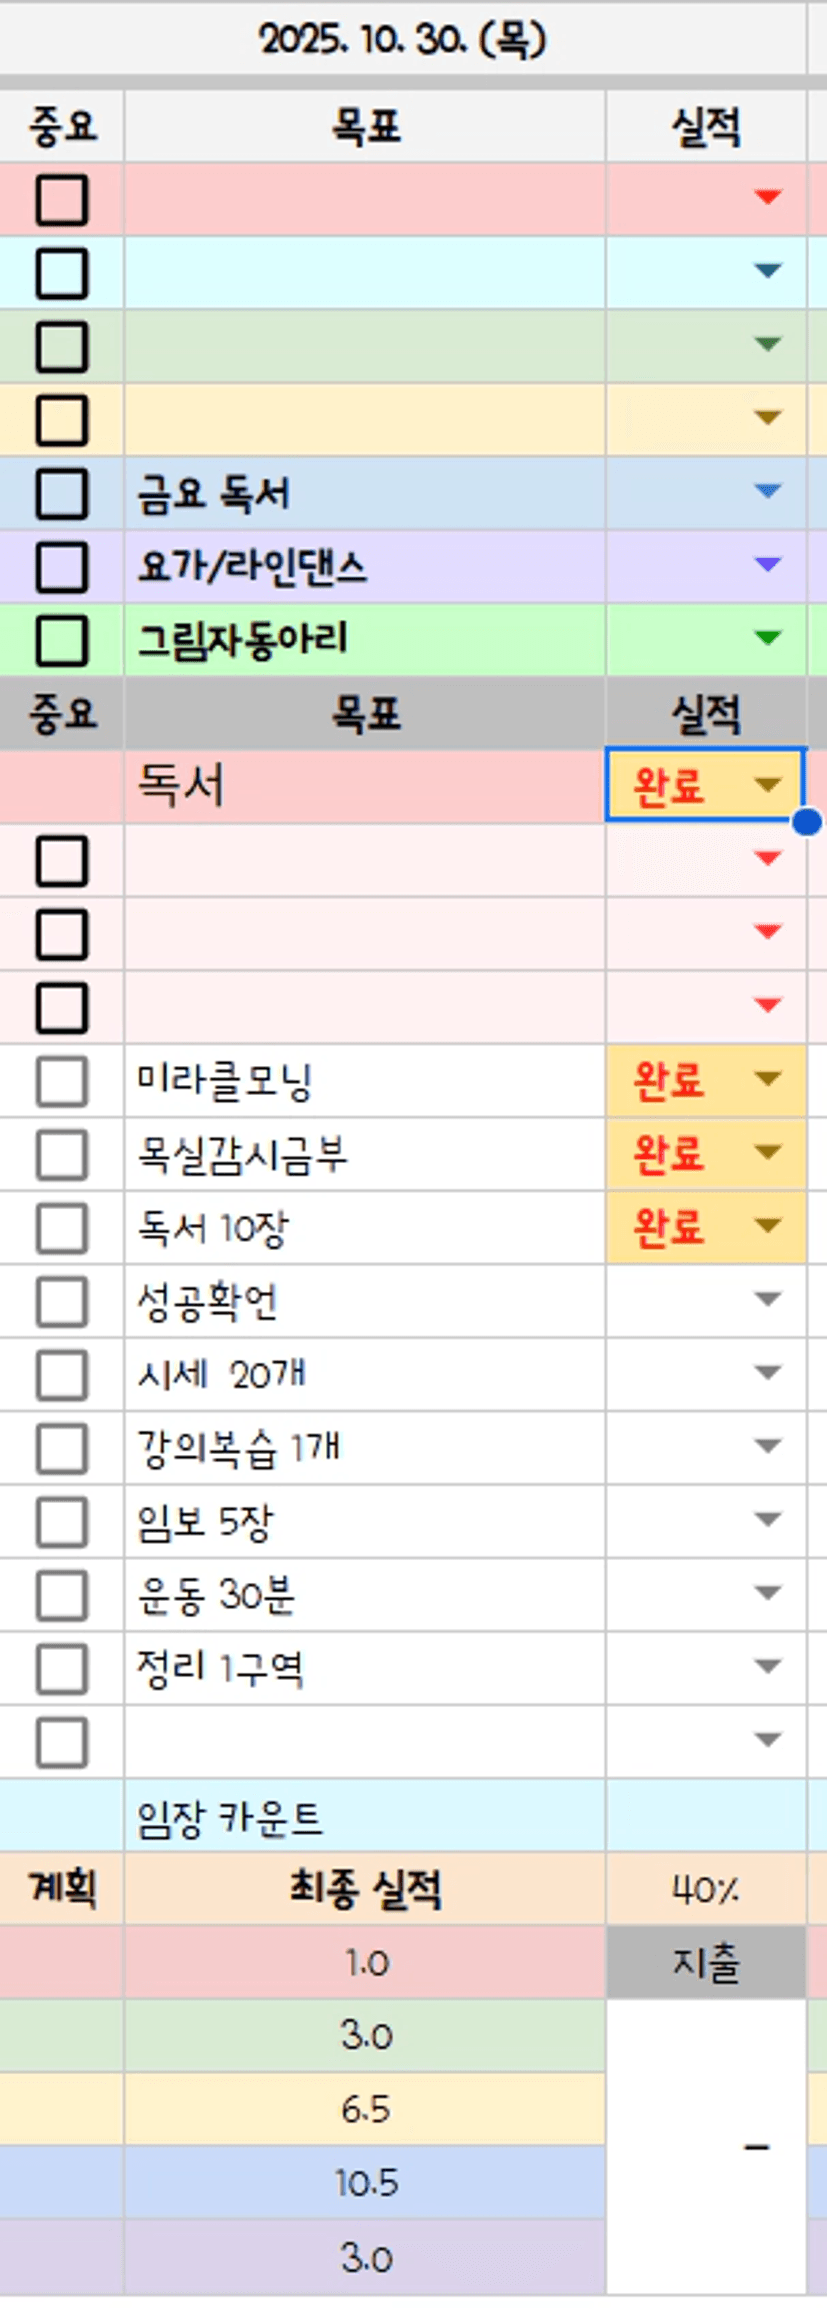Click the 독서 10장 goal text cell
The image size is (827, 2323).
pyautogui.click(x=364, y=1227)
